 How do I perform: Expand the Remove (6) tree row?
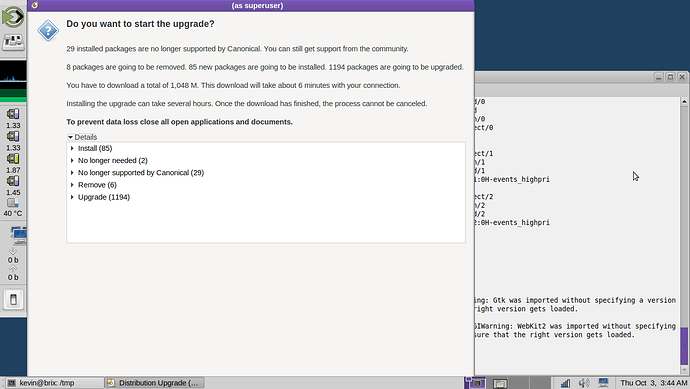click(72, 185)
